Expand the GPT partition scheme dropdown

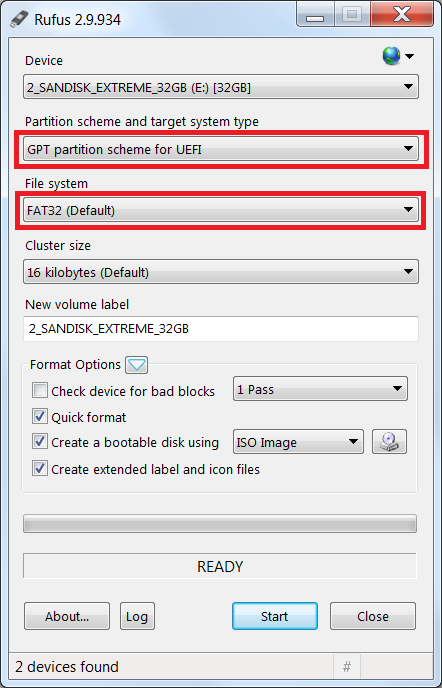tap(221, 149)
